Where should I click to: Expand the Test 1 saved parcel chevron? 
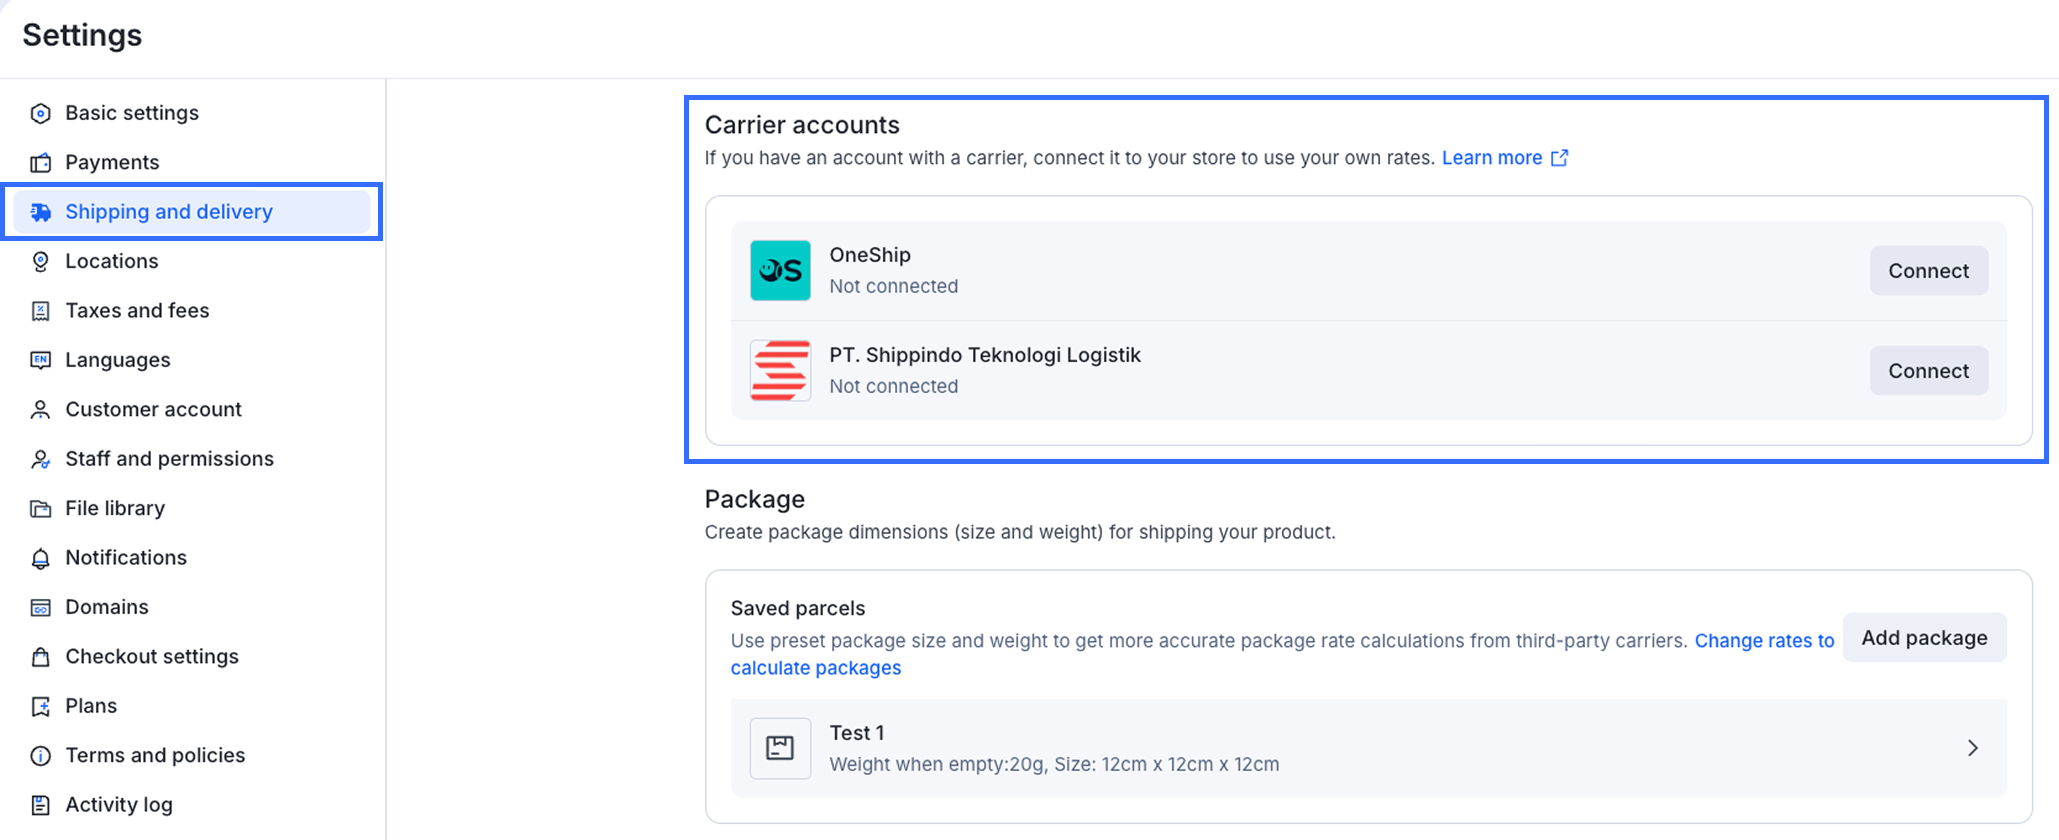(x=1972, y=748)
